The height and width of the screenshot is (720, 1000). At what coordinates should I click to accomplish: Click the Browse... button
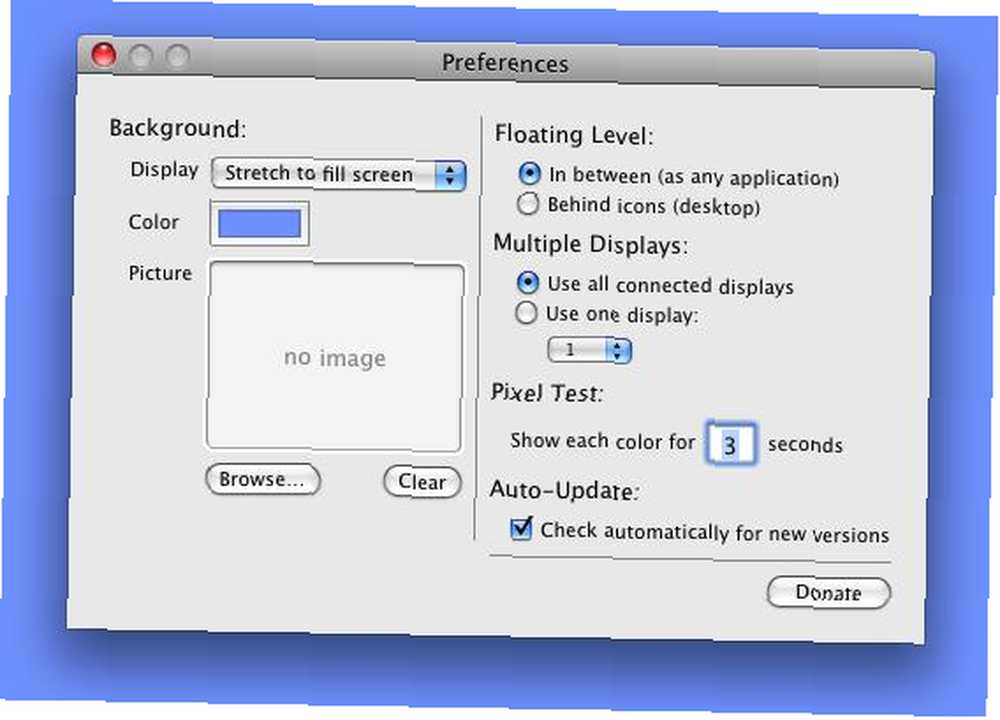[263, 479]
